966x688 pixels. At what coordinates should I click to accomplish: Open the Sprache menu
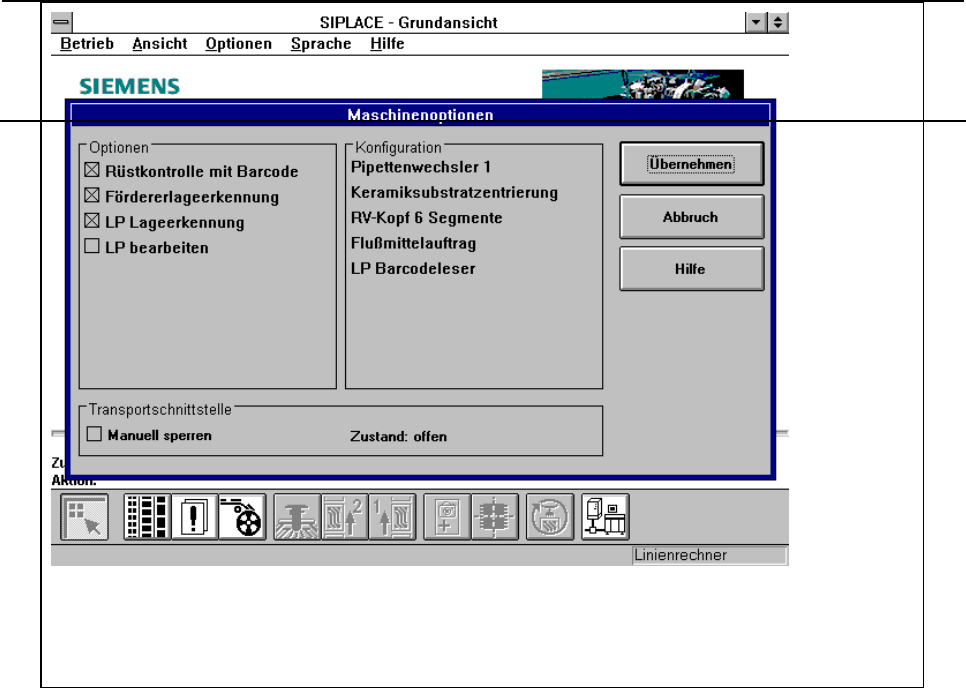(321, 44)
